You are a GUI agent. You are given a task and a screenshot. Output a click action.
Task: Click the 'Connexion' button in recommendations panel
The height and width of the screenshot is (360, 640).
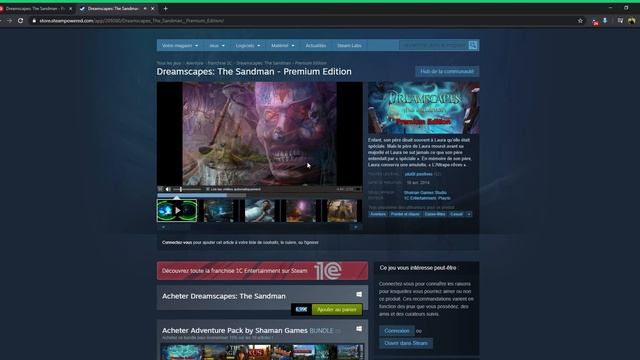click(397, 331)
